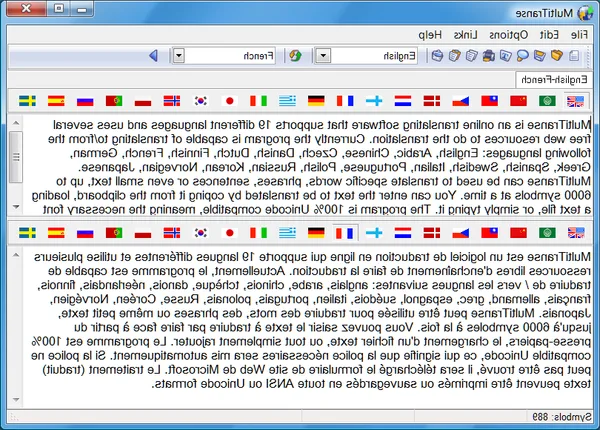
Task: Select China flag in source flag row
Action: point(518,101)
